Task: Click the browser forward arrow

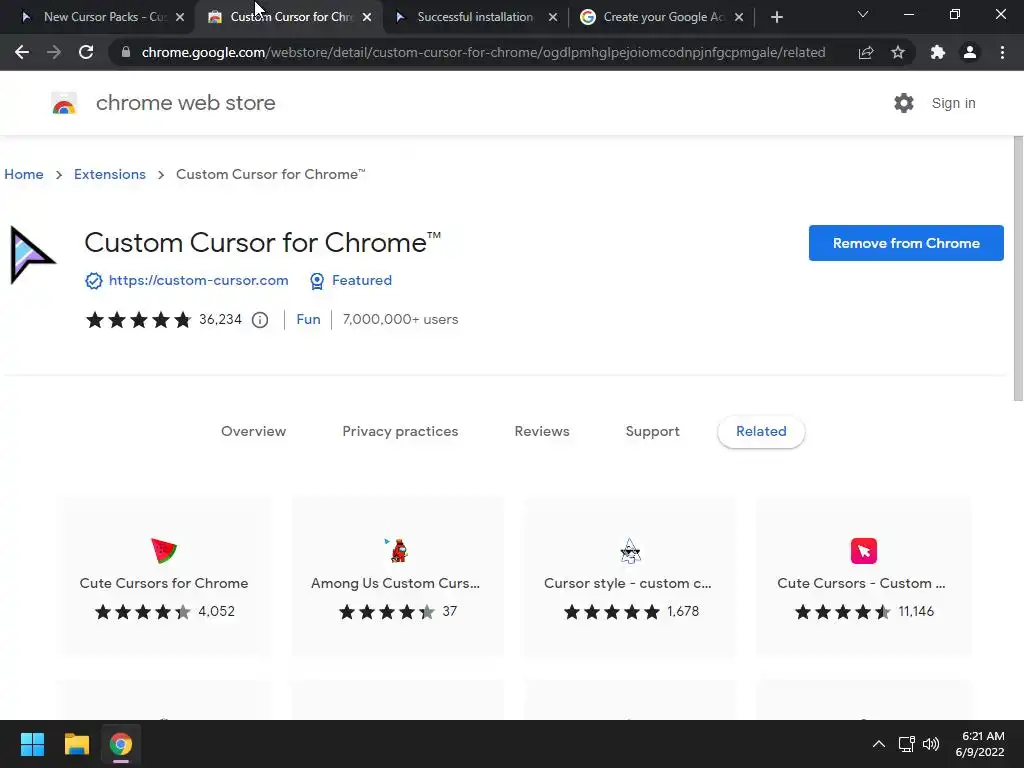Action: click(x=54, y=52)
